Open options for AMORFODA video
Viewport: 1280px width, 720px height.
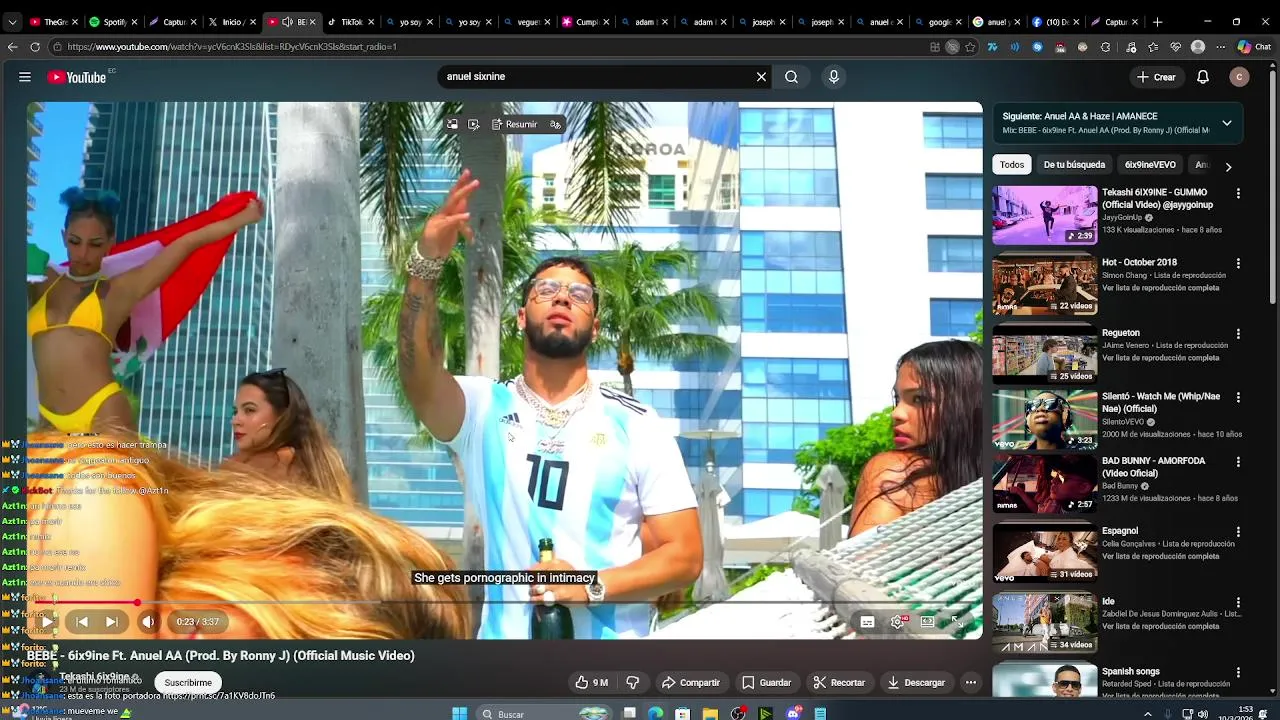[1238, 462]
